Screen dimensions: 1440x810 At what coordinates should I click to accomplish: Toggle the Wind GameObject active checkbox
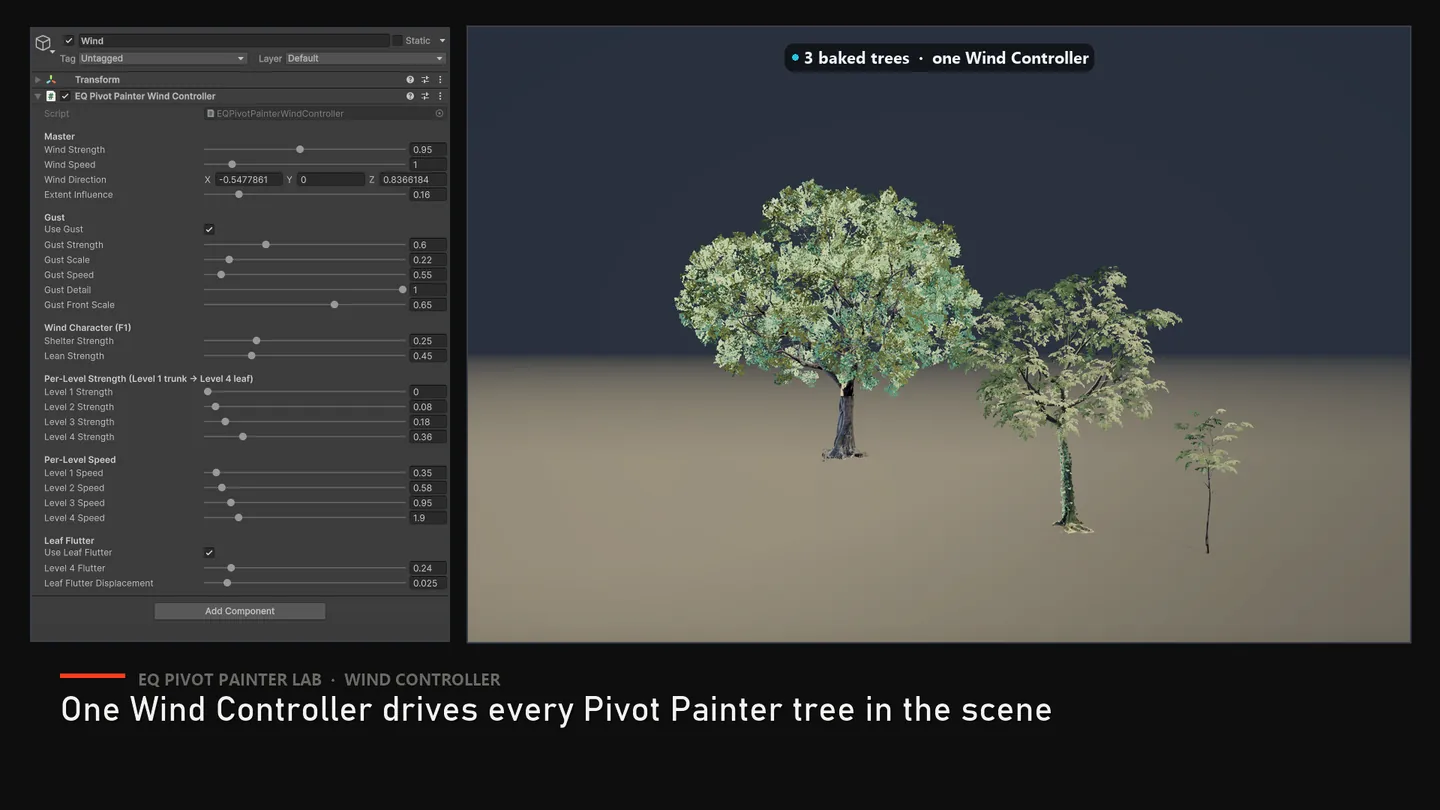(x=69, y=41)
